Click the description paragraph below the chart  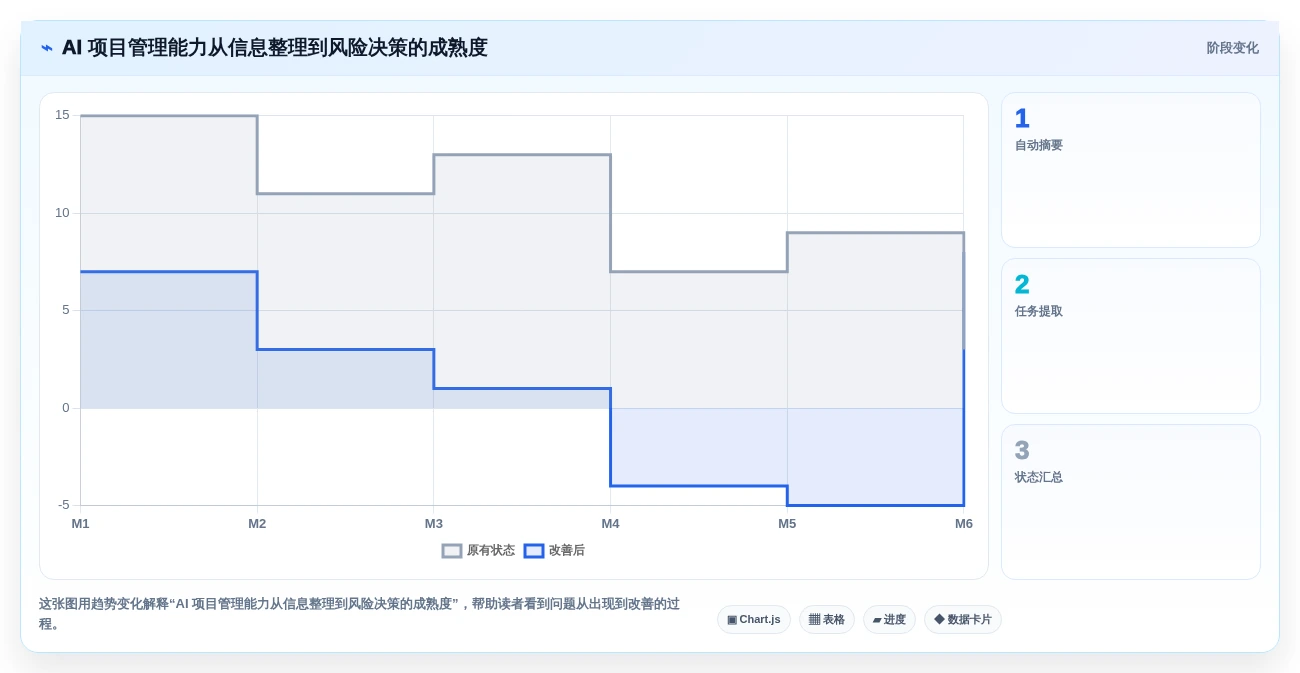(360, 614)
